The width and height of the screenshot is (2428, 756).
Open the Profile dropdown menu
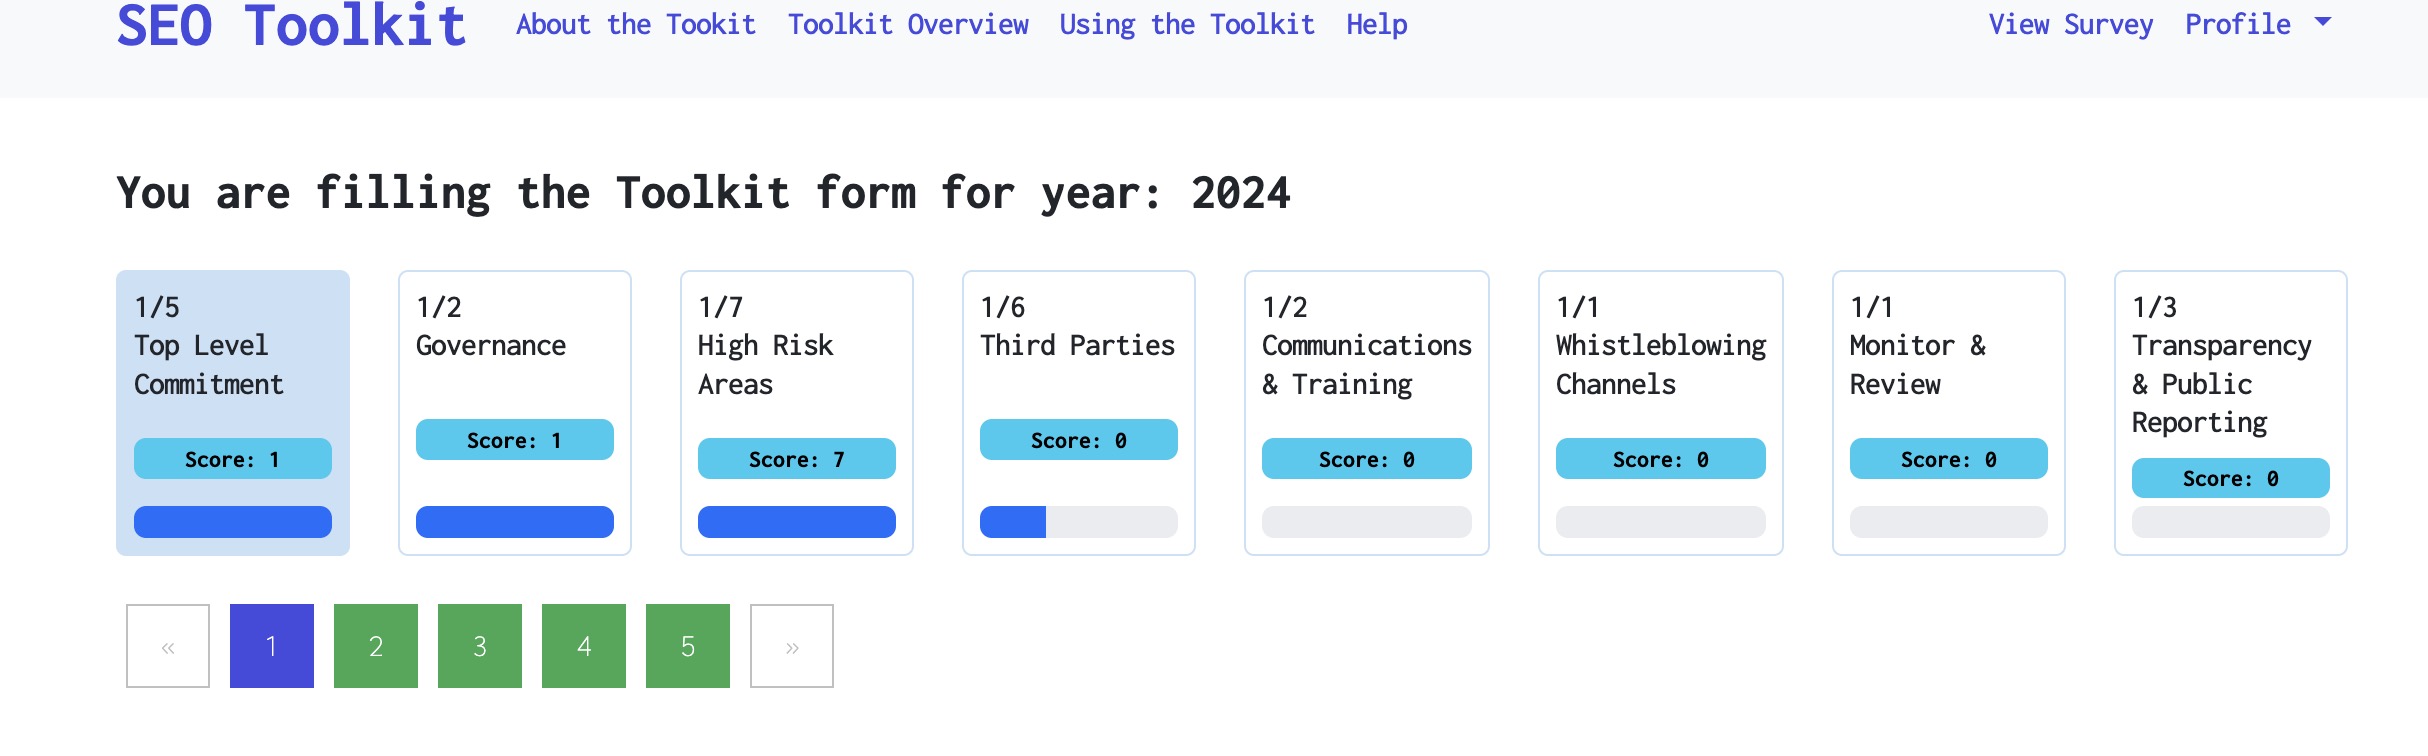click(x=2256, y=24)
